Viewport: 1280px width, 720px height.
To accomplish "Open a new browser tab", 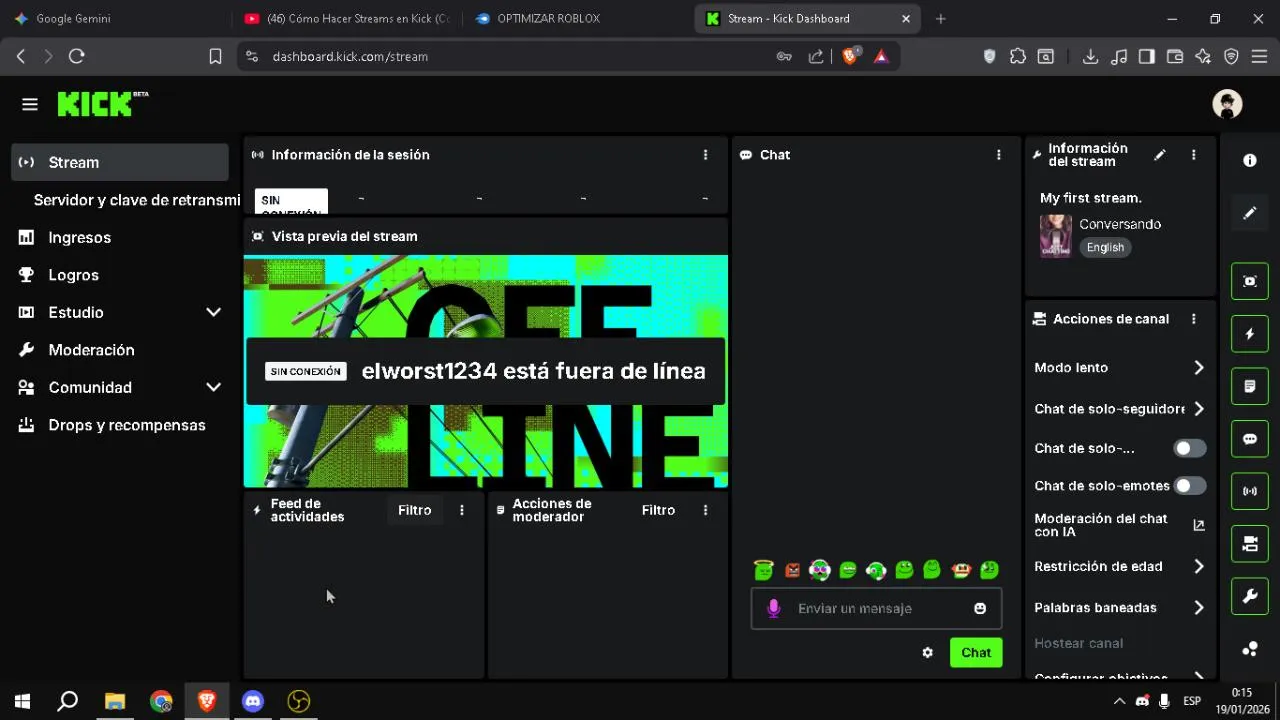I will 940,18.
